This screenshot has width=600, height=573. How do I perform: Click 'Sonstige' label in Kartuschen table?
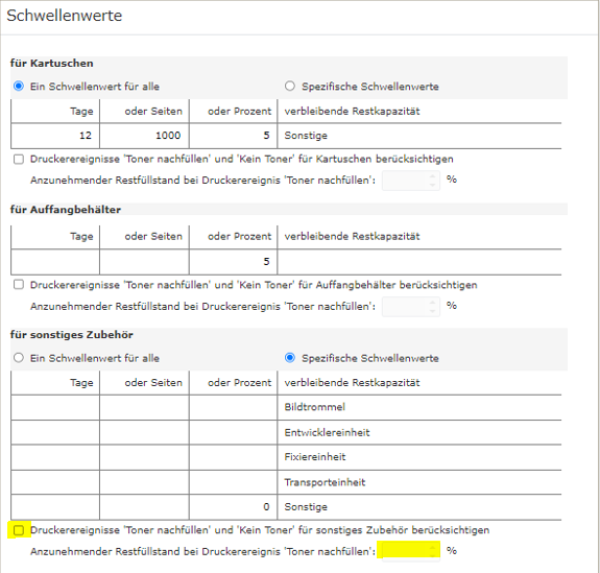pyautogui.click(x=306, y=135)
